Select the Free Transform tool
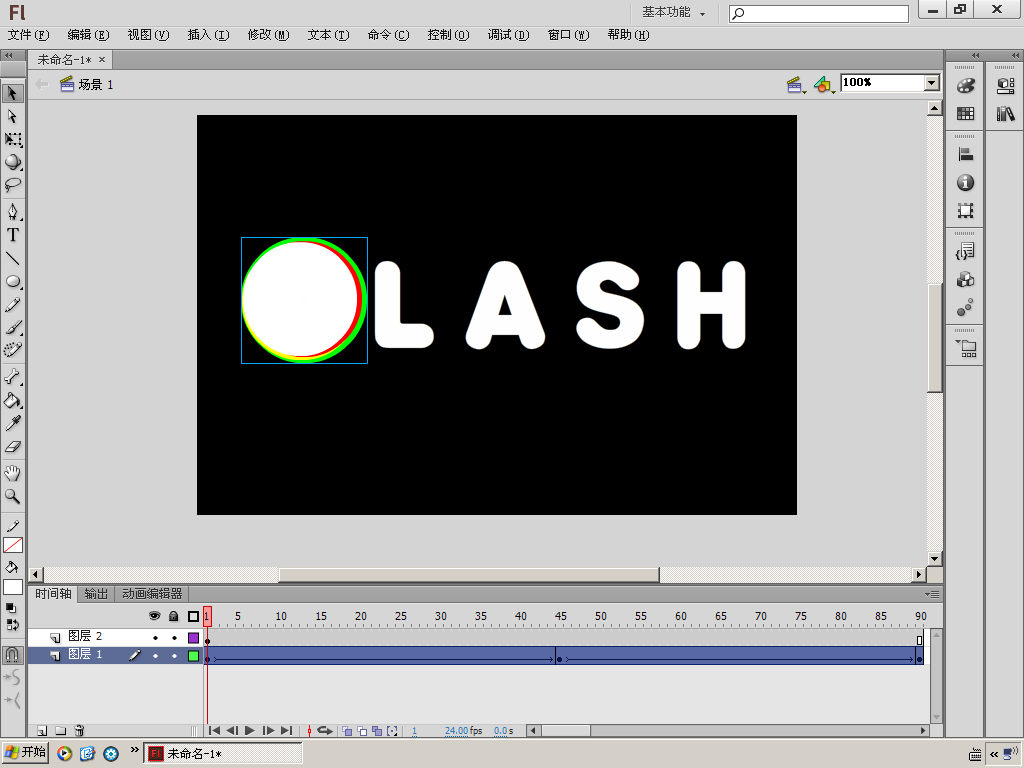1024x768 pixels. coord(12,139)
